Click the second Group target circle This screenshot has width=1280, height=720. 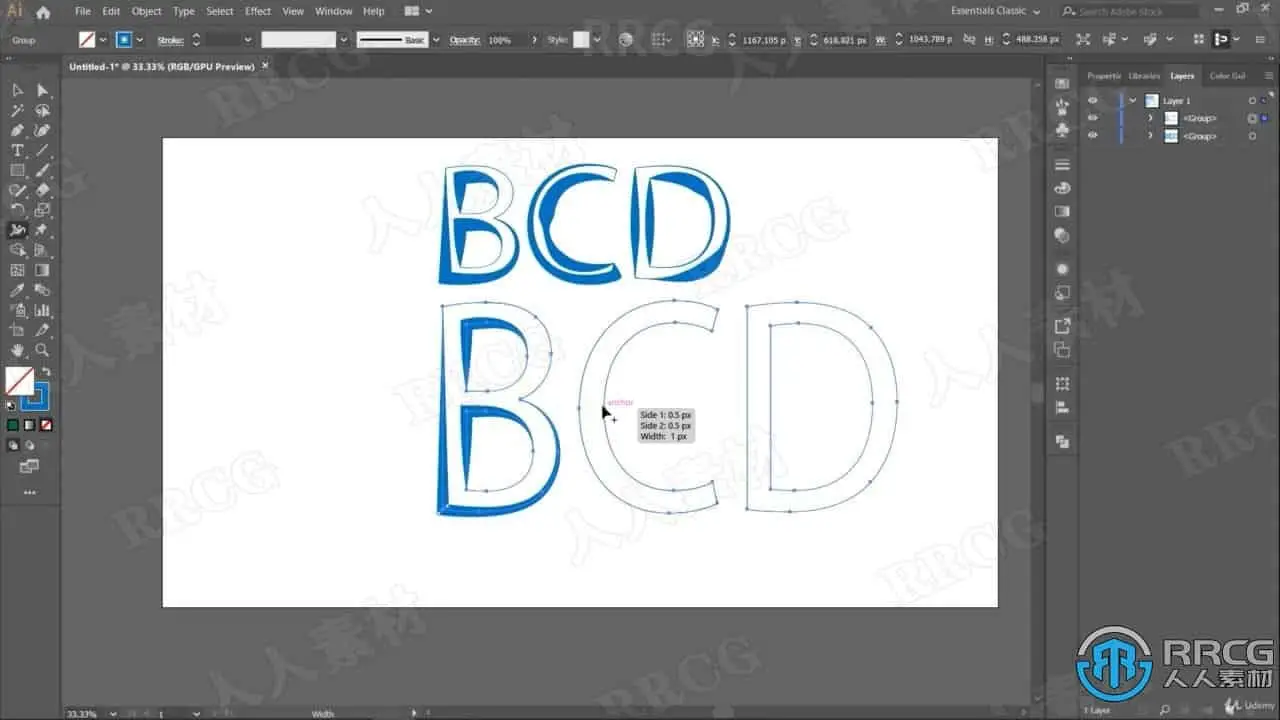pyautogui.click(x=1252, y=135)
